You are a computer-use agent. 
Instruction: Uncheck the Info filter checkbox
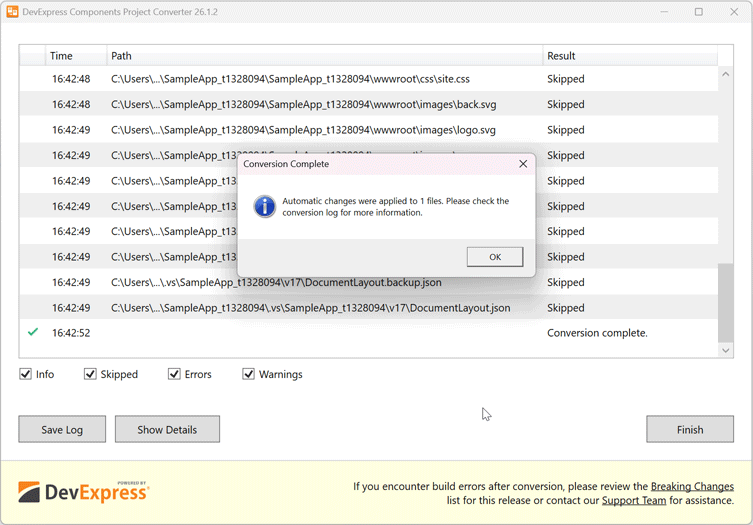click(25, 374)
